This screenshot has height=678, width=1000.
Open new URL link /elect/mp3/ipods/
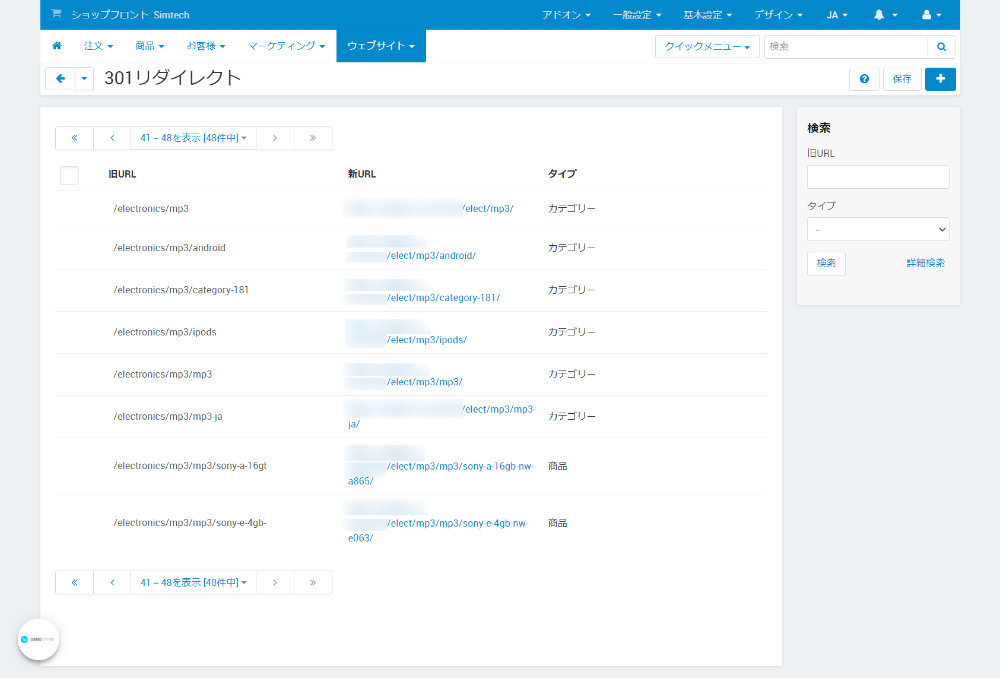point(427,339)
